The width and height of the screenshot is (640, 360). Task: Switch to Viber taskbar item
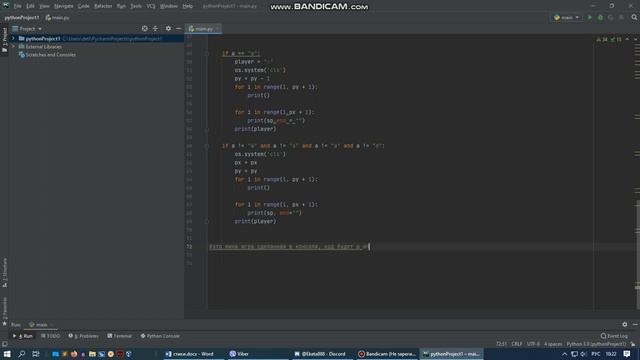coord(258,354)
